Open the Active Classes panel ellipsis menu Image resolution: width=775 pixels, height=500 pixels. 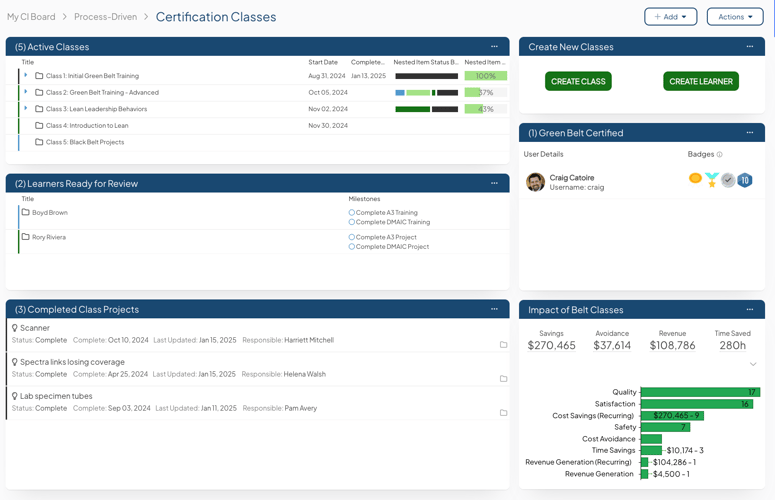(494, 47)
